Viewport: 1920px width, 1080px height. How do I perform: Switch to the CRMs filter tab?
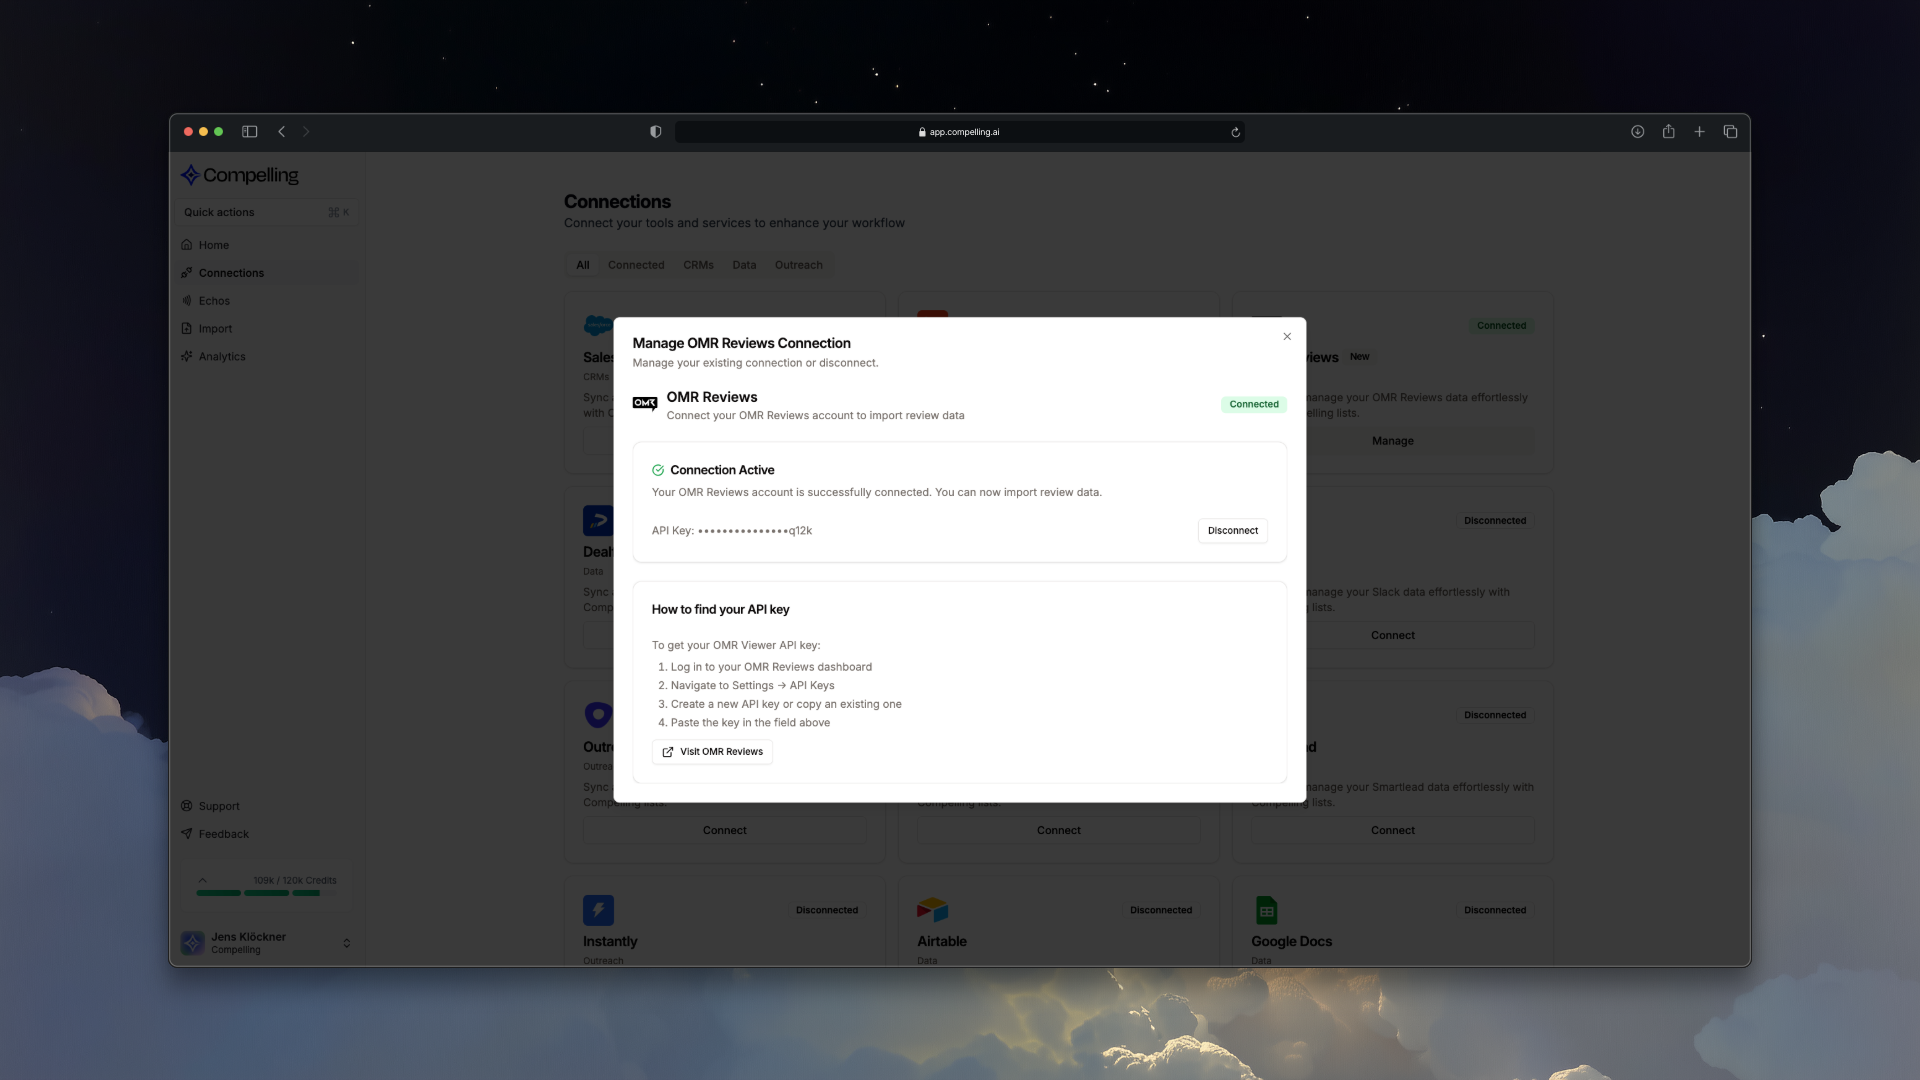(699, 265)
